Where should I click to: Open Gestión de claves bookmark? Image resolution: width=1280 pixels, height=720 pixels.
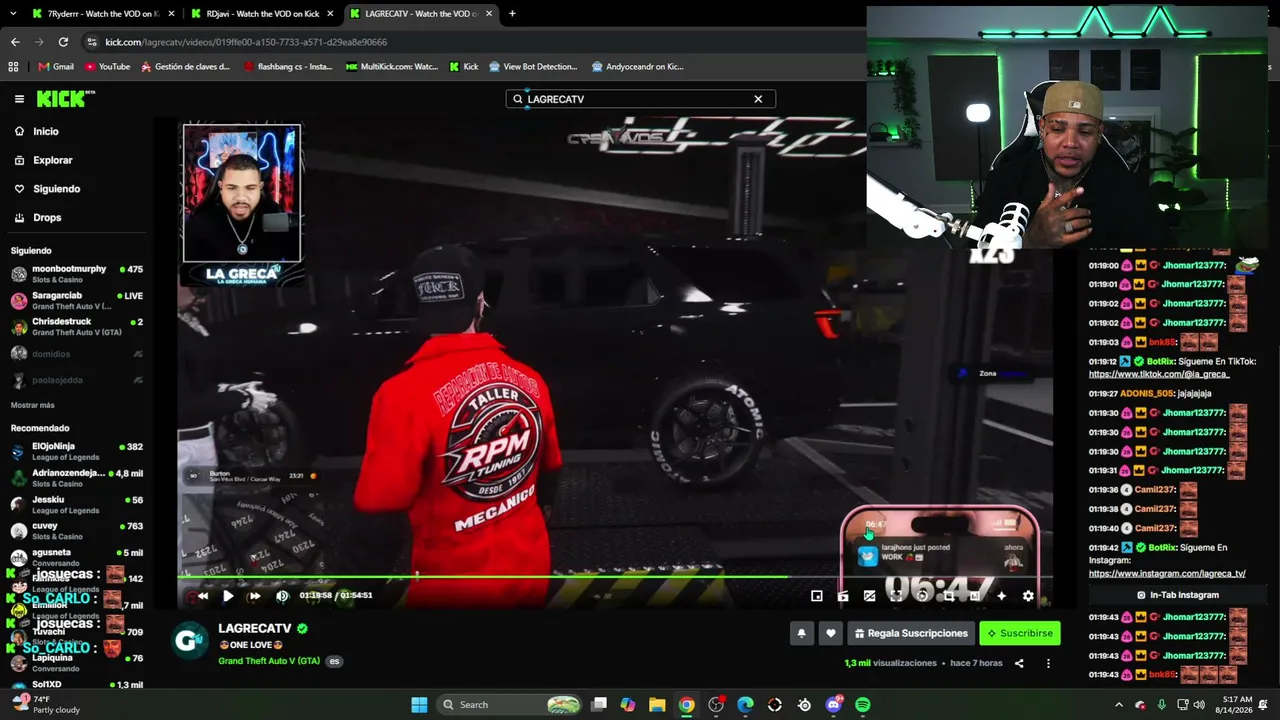pyautogui.click(x=186, y=67)
